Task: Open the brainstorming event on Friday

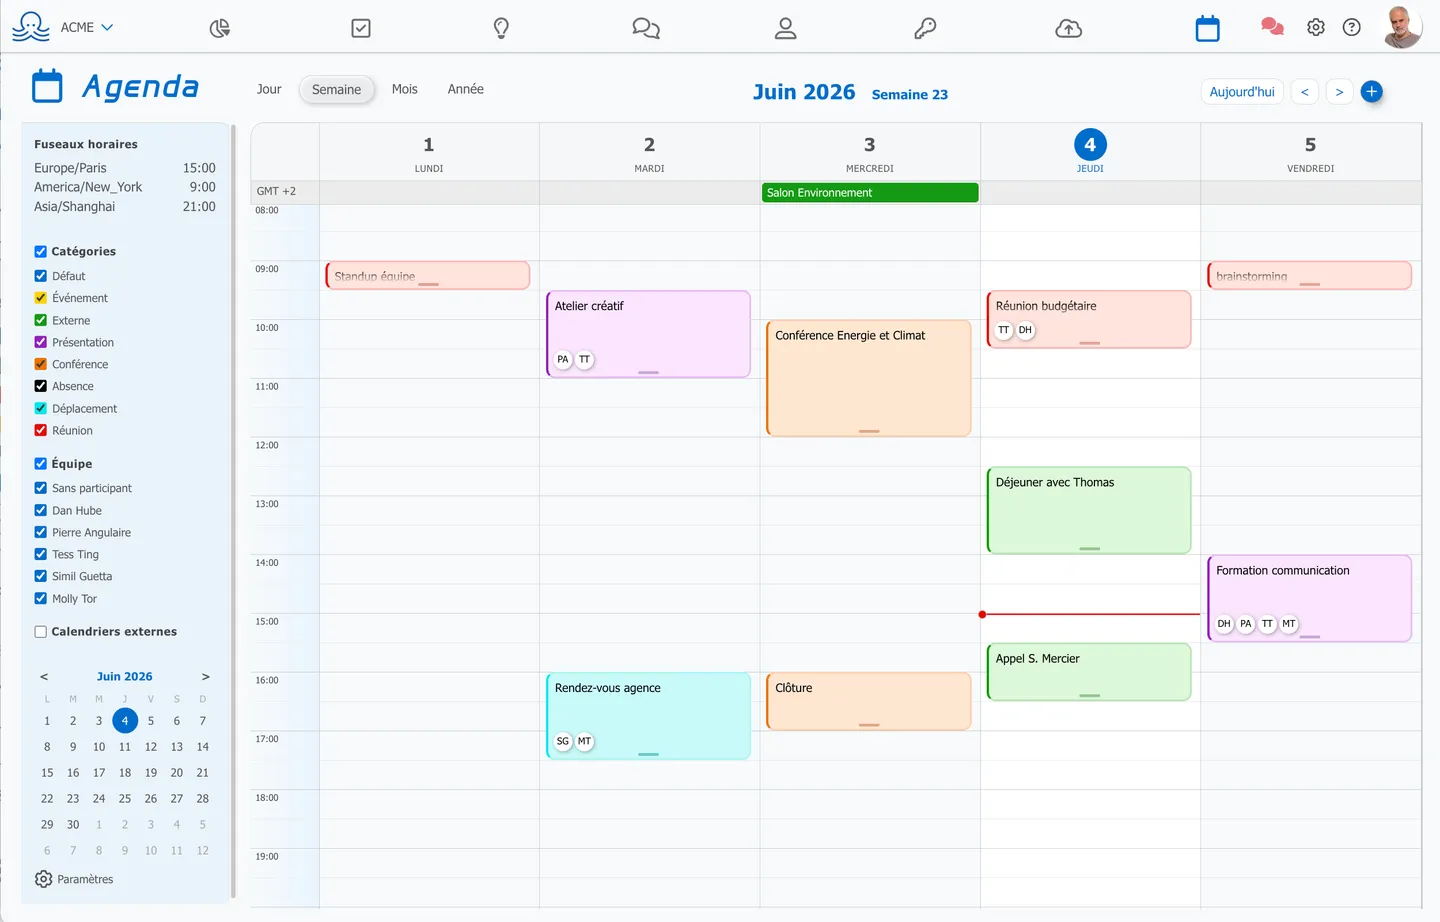Action: (x=1309, y=276)
